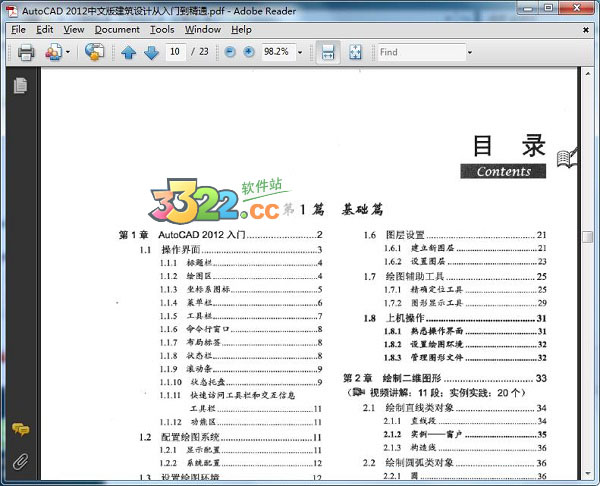The height and width of the screenshot is (486, 600).
Task: Open the Attachments paperclip panel icon
Action: pyautogui.click(x=20, y=462)
